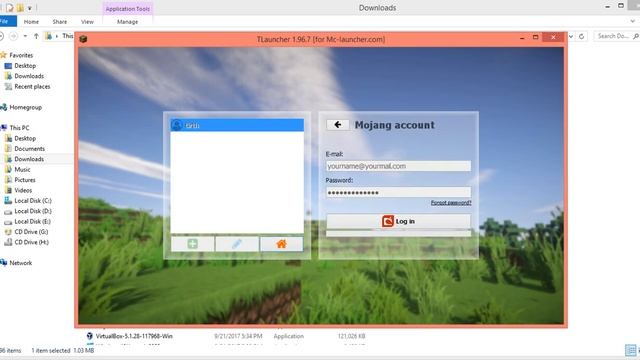
Task: Click the pencil edit-account button
Action: click(x=237, y=244)
